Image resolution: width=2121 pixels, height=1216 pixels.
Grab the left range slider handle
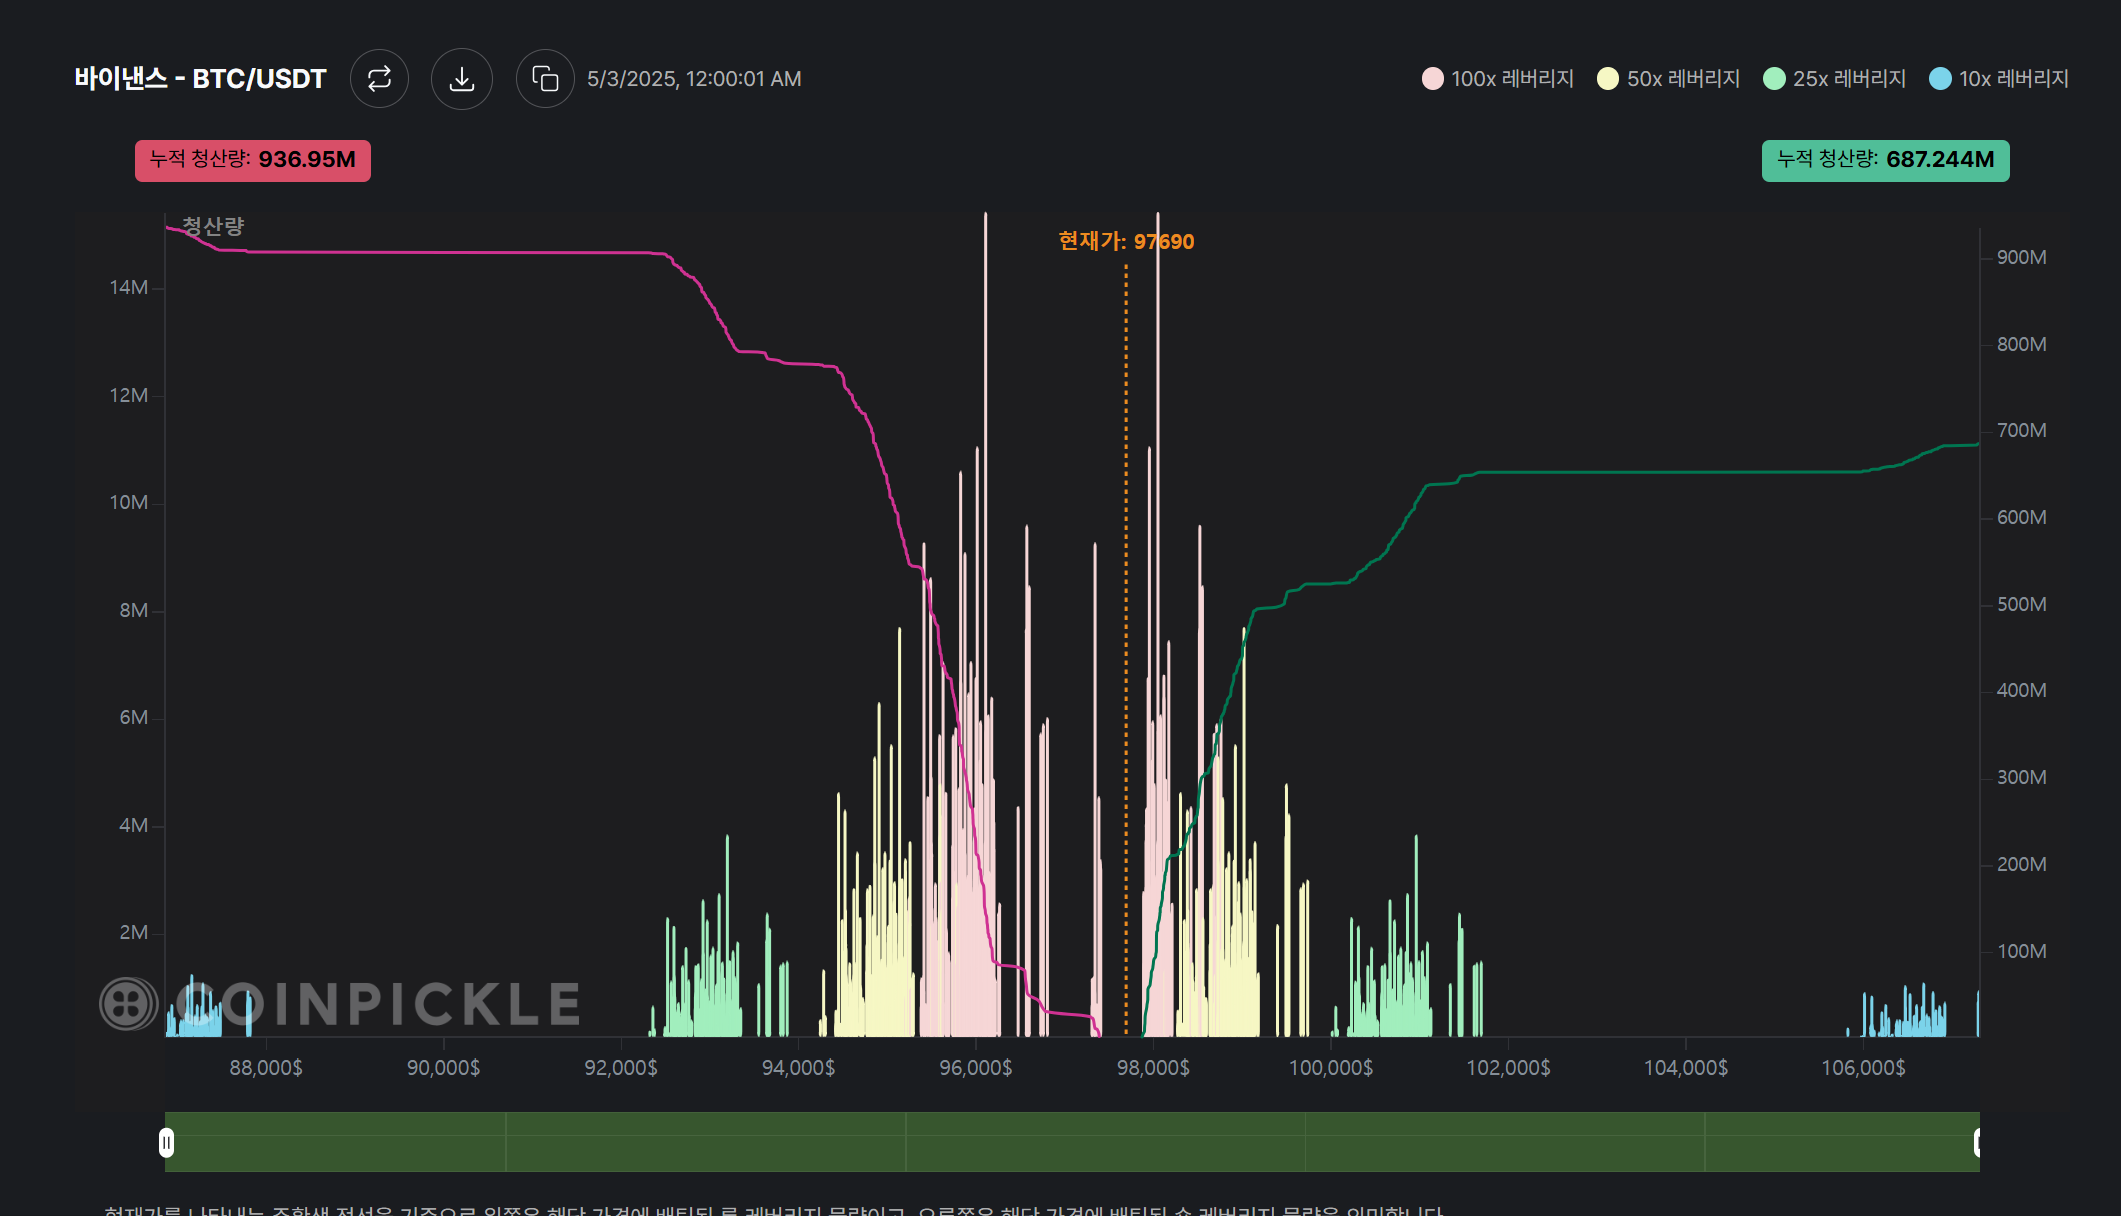pos(167,1142)
